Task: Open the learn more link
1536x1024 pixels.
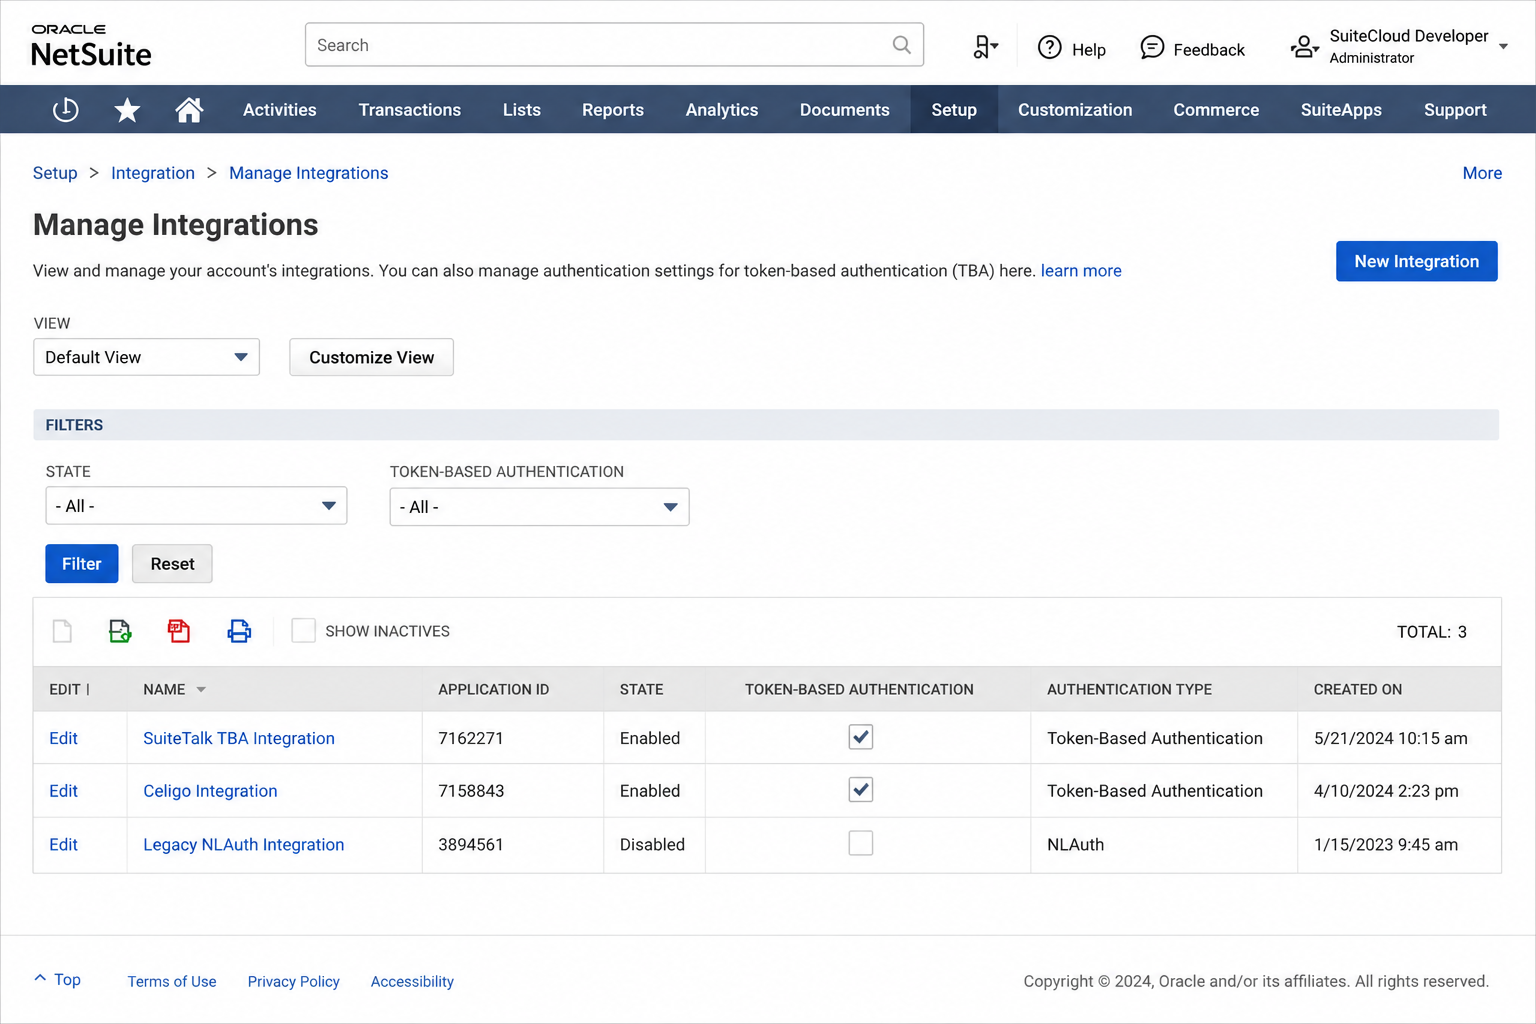Action: coord(1081,271)
